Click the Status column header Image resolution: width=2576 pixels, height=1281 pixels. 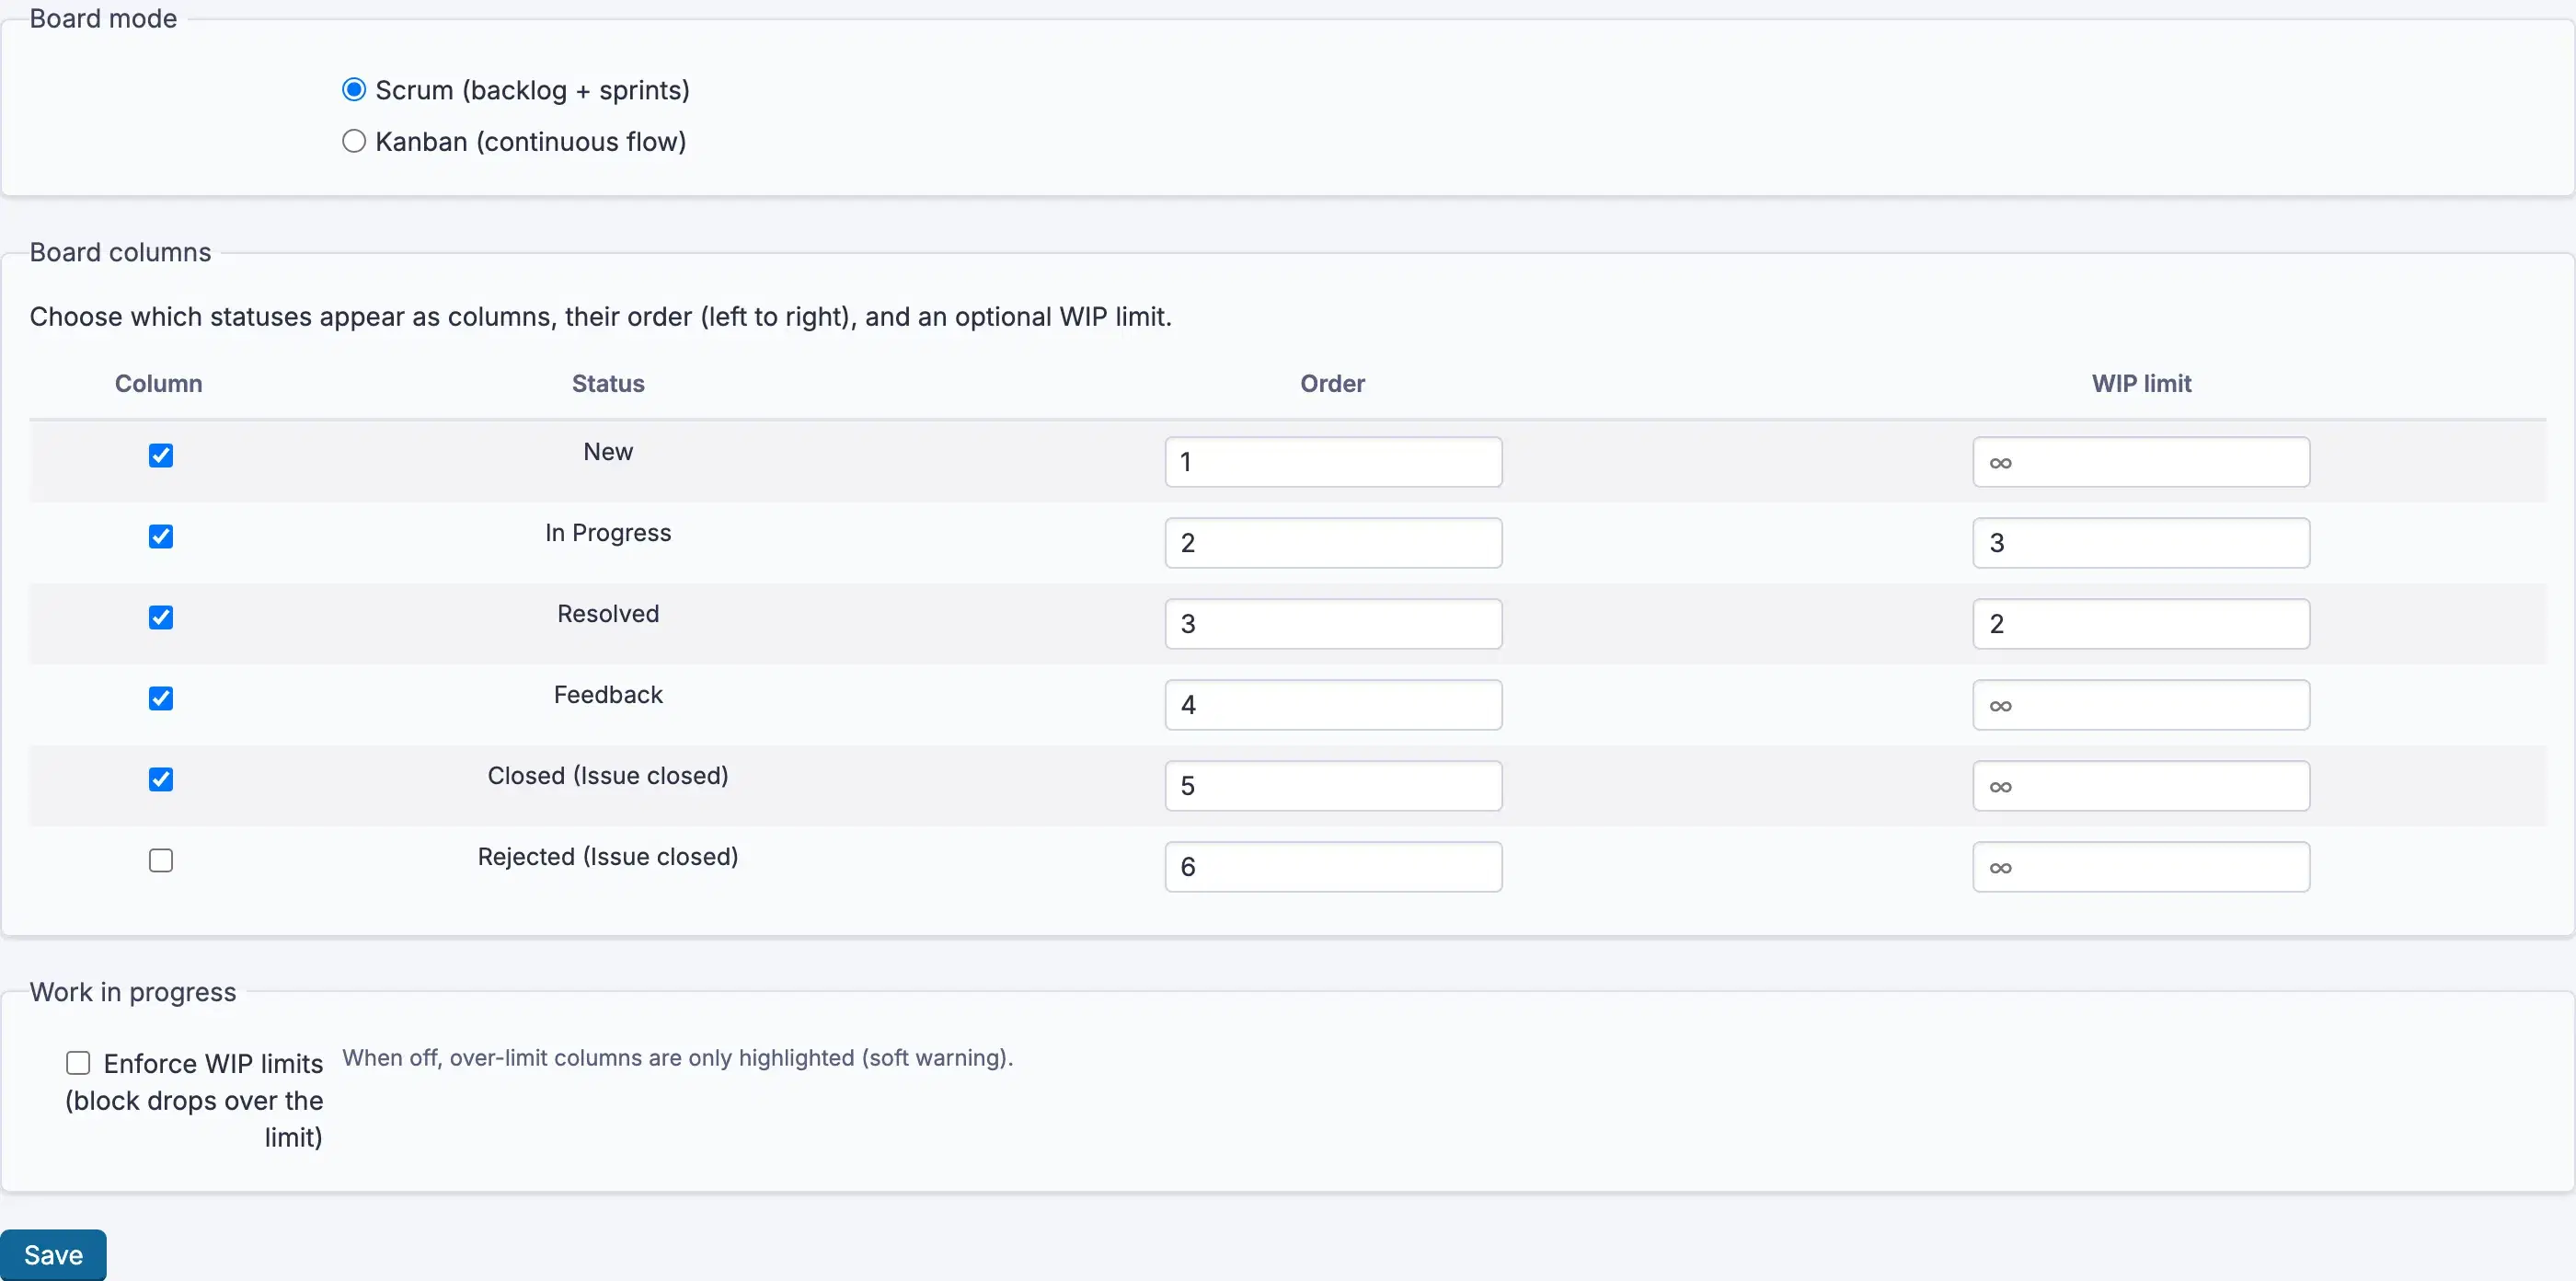click(x=608, y=384)
